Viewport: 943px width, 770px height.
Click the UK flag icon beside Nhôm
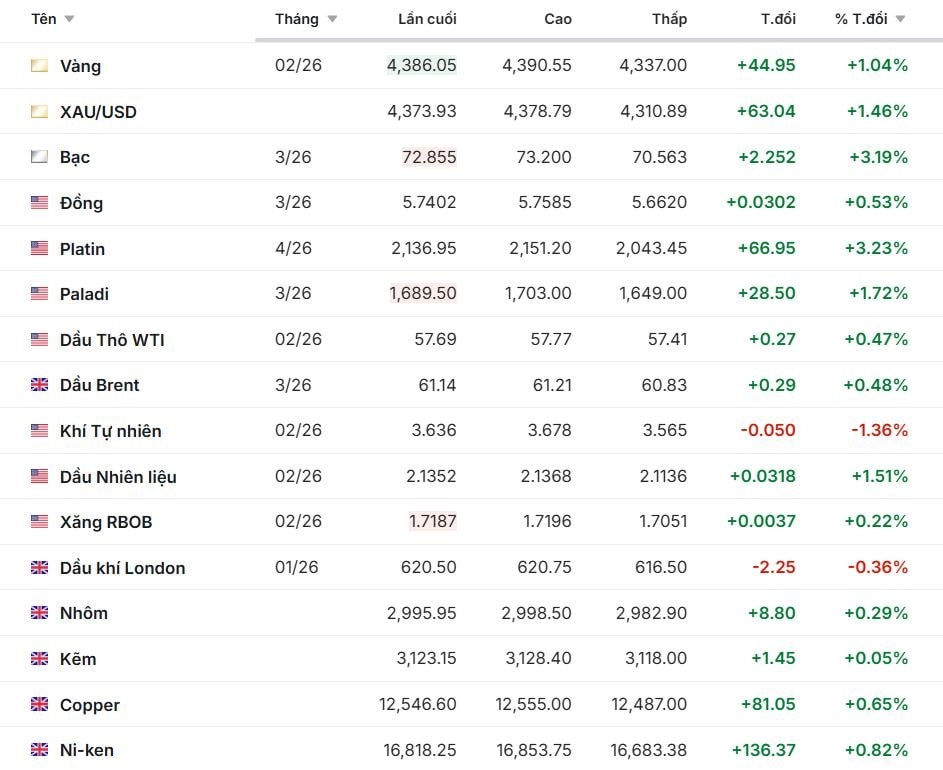coord(39,613)
